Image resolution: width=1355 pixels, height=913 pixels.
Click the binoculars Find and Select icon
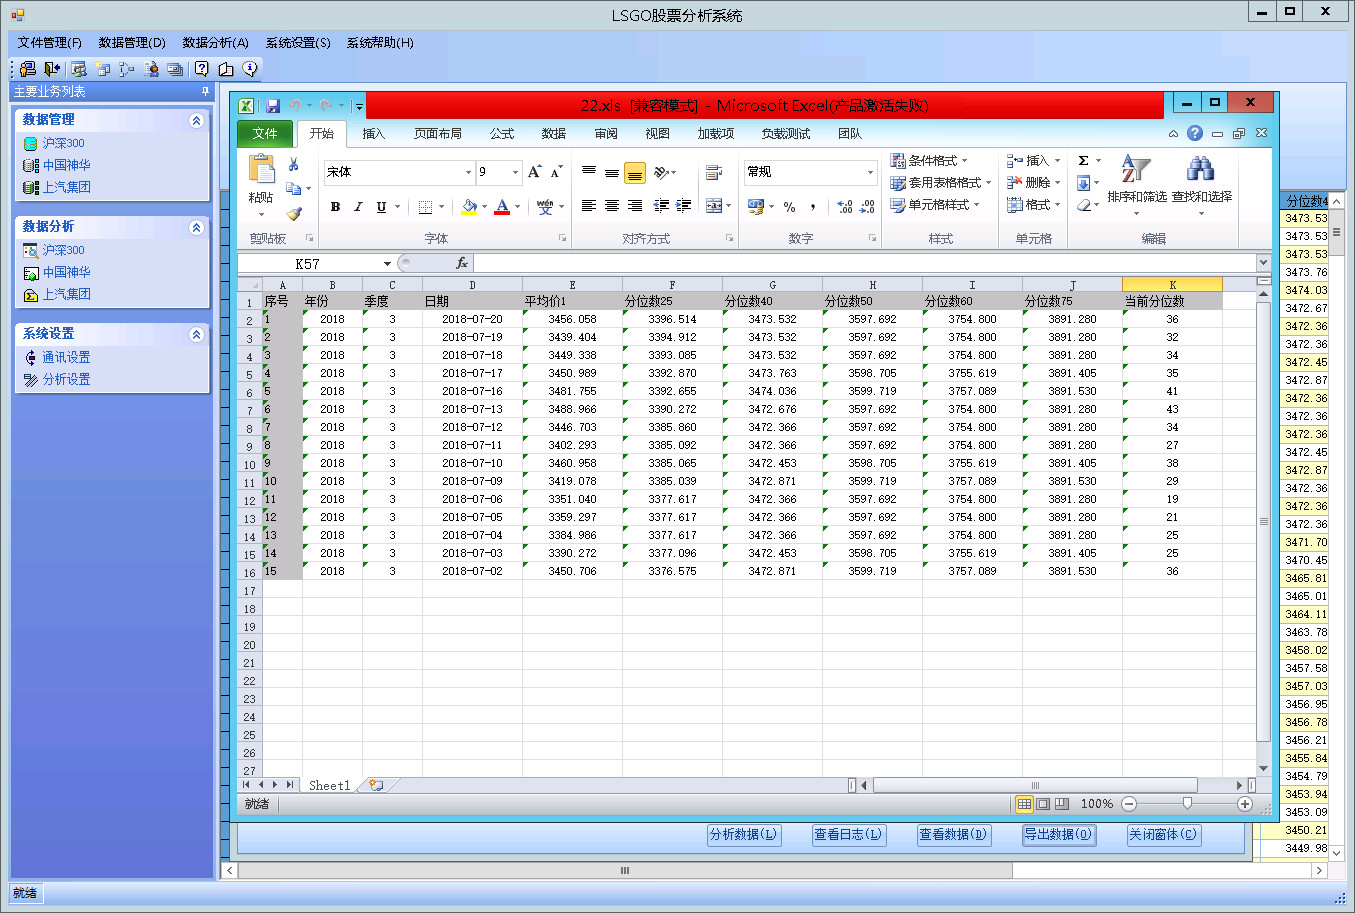click(1201, 169)
